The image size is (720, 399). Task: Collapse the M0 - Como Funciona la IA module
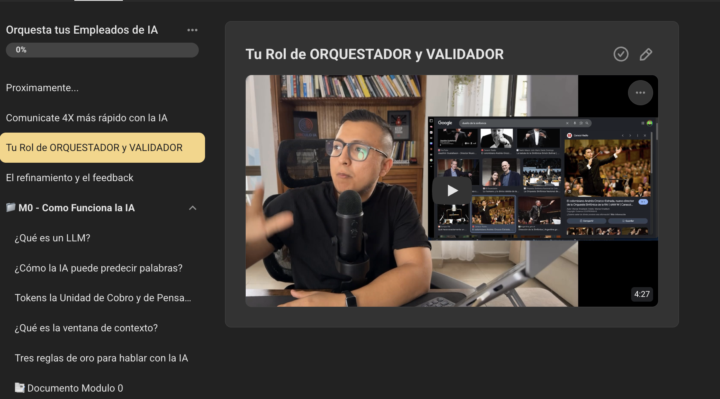192,208
